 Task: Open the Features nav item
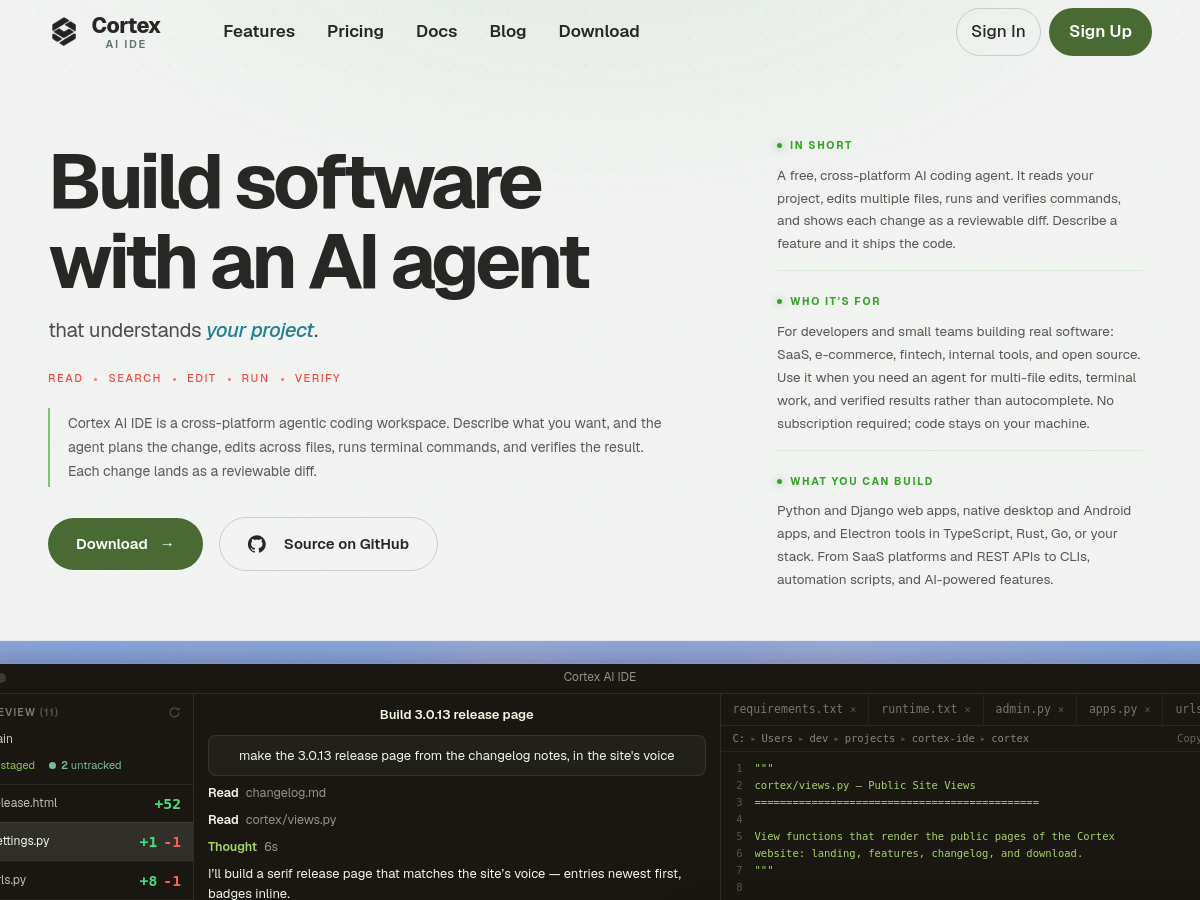tap(259, 31)
